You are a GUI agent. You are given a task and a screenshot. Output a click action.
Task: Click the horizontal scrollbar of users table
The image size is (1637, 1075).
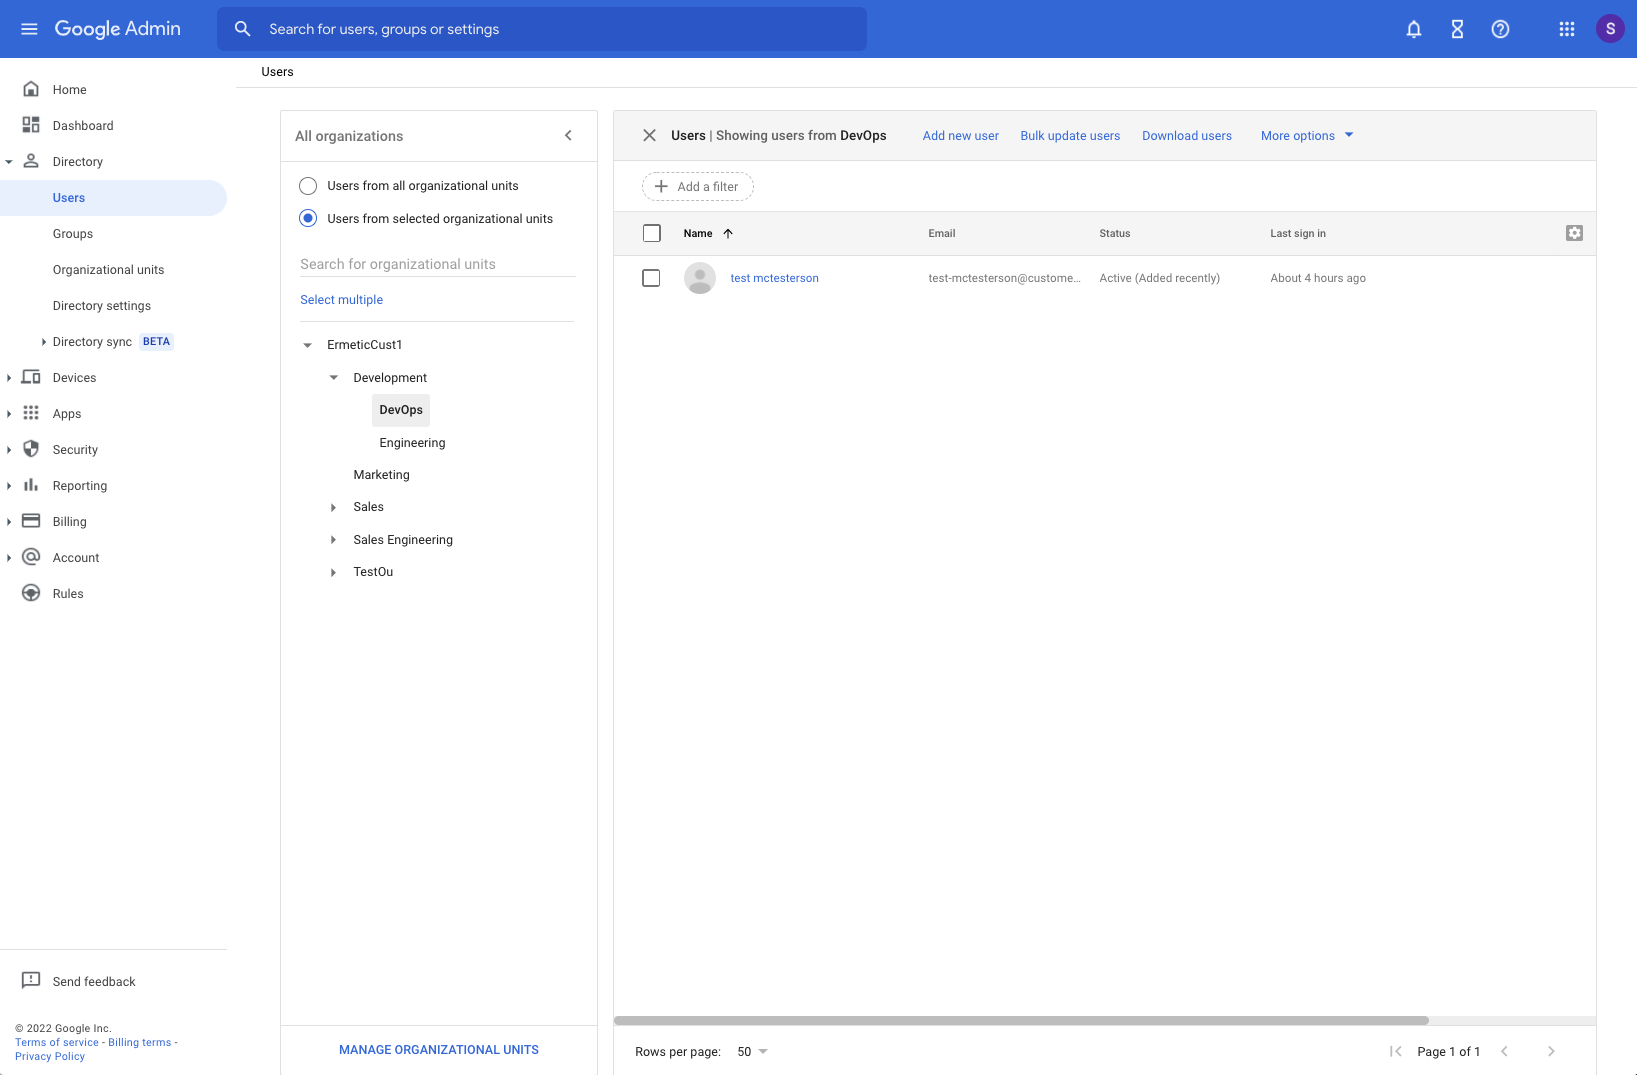coord(1021,1021)
